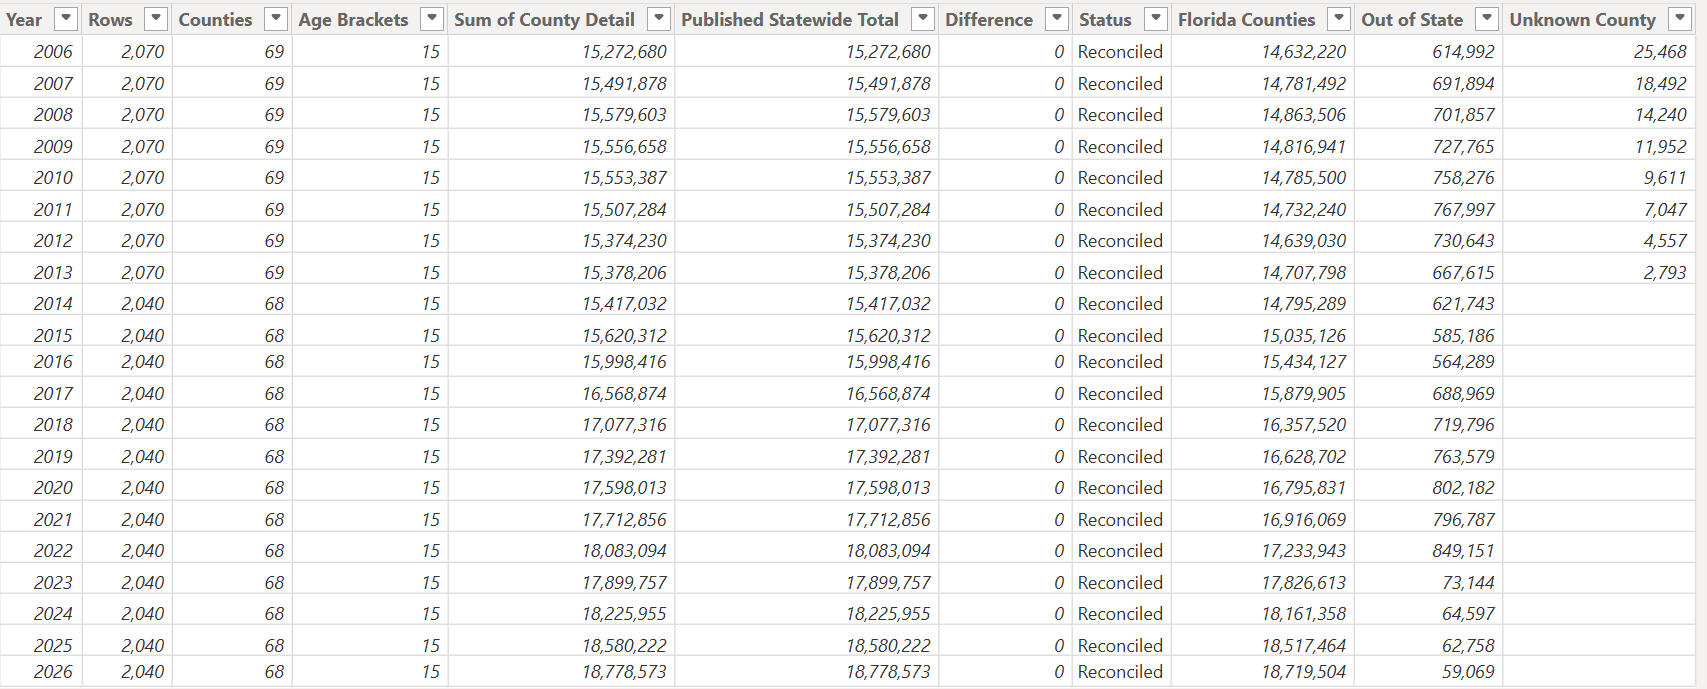The image size is (1707, 689).
Task: Open the Age Brackets filter dropdown
Action: coord(432,19)
